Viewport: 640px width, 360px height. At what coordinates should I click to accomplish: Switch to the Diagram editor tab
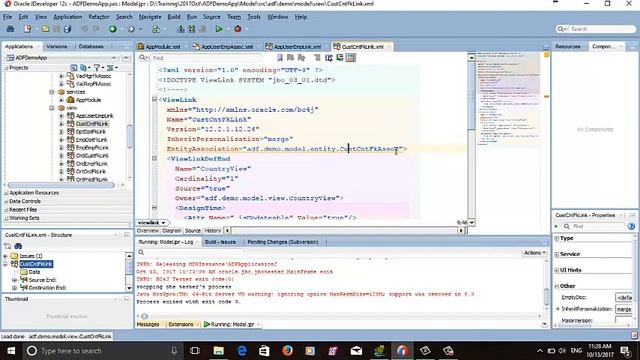click(x=171, y=231)
